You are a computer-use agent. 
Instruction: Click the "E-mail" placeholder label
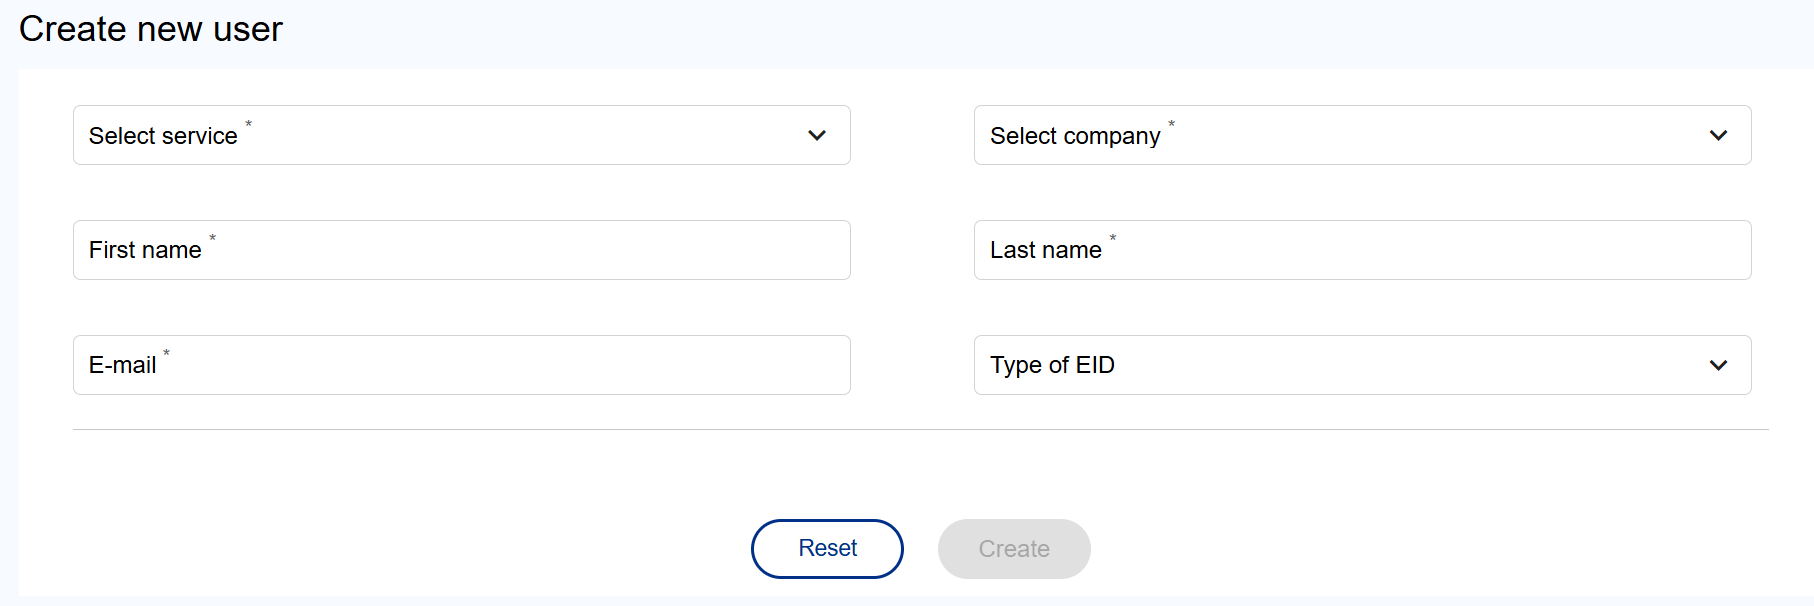[122, 365]
